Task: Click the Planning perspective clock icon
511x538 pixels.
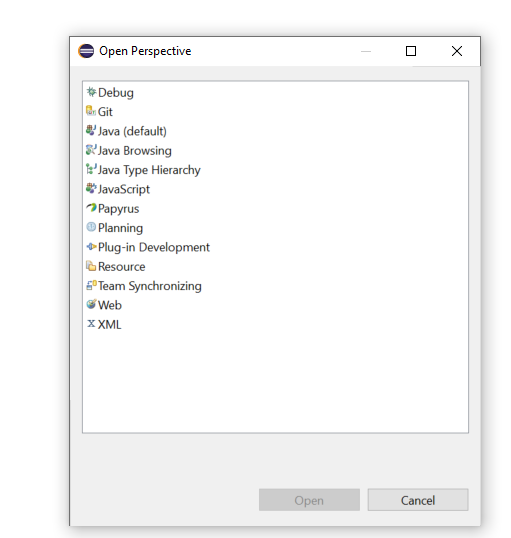Action: [x=91, y=227]
